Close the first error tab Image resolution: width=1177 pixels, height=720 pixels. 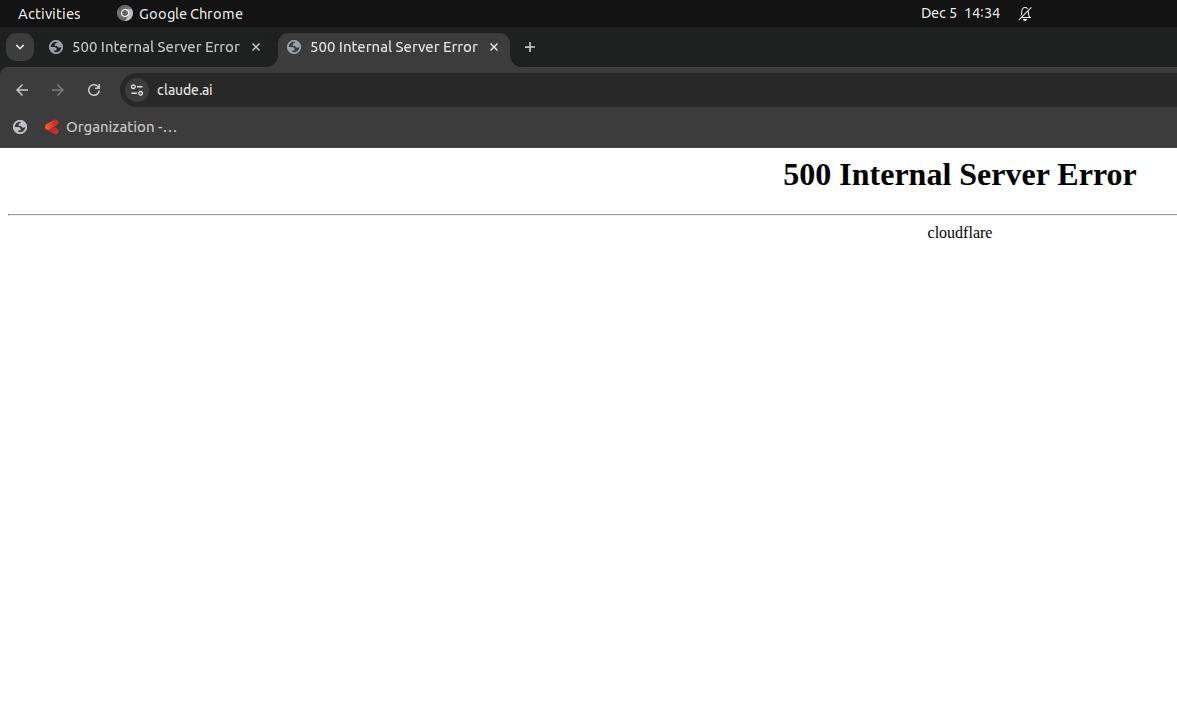pos(255,47)
